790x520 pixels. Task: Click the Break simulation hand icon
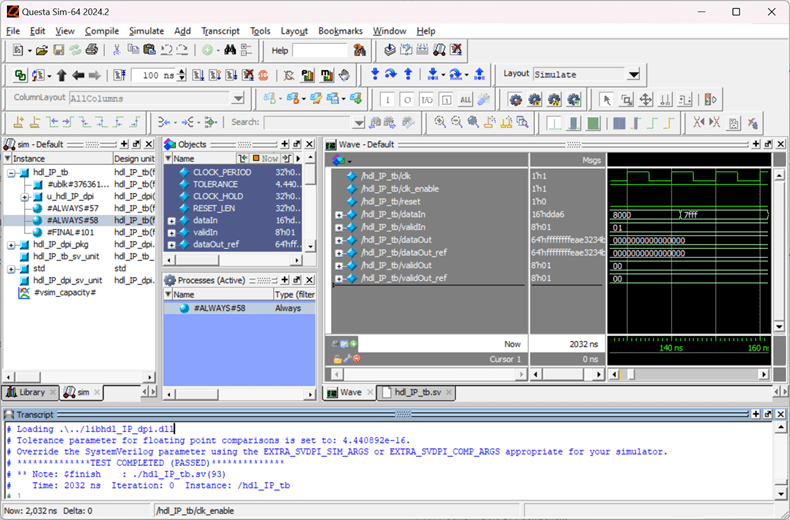pyautogui.click(x=344, y=75)
